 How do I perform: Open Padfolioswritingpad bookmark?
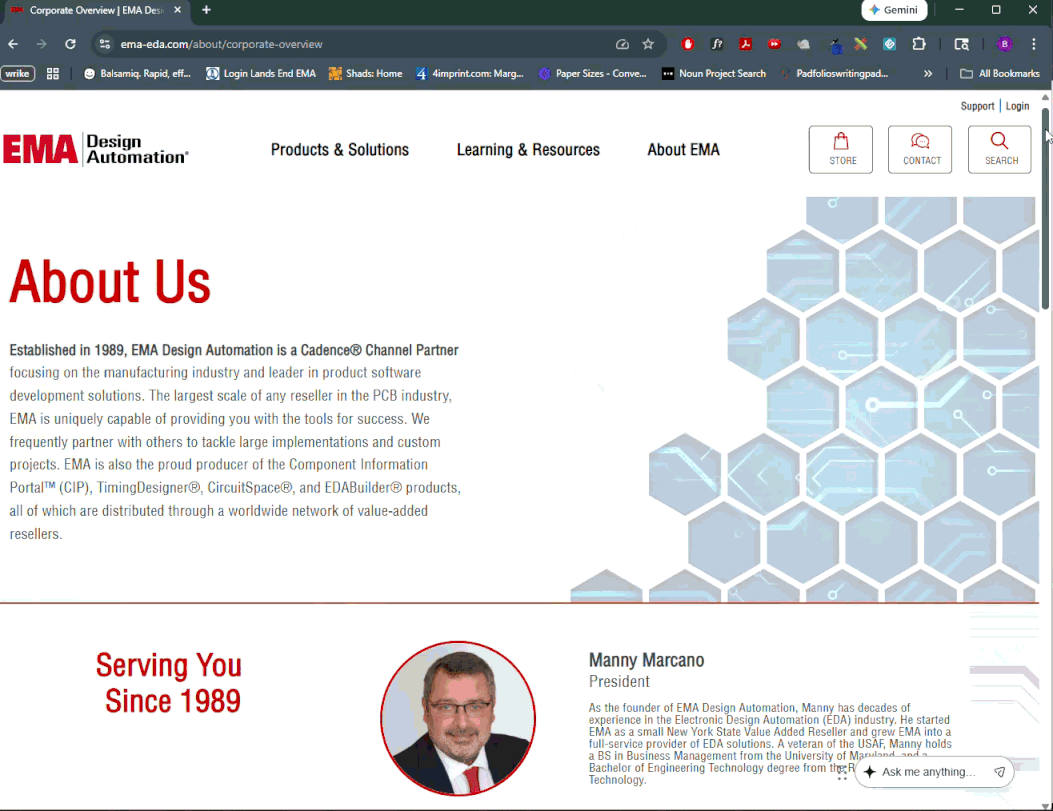tap(835, 74)
